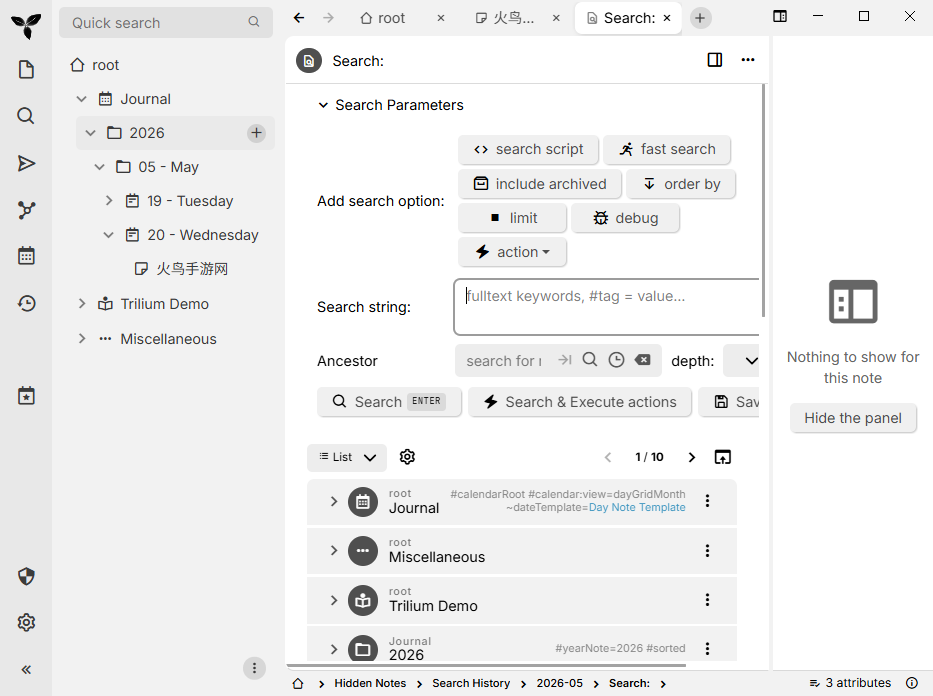
Task: Focus the Search string text box
Action: 607,307
